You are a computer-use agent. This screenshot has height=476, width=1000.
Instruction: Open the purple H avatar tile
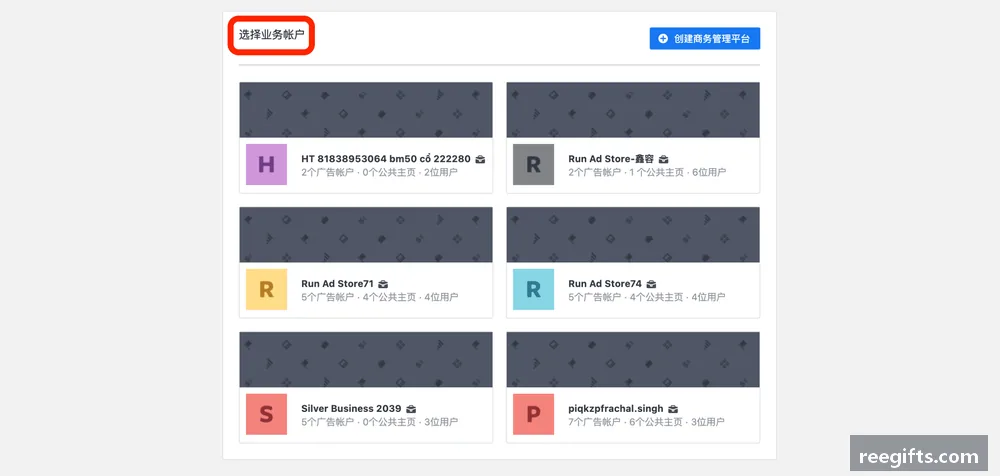[x=266, y=165]
